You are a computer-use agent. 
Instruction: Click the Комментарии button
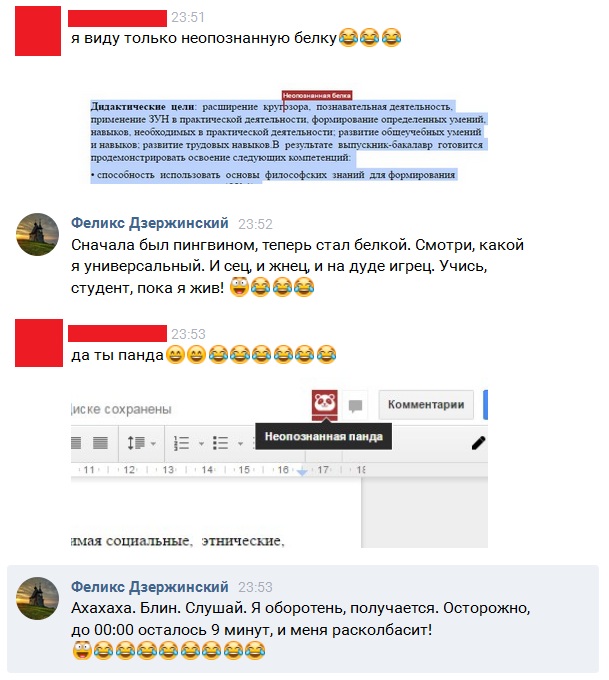pyautogui.click(x=426, y=405)
